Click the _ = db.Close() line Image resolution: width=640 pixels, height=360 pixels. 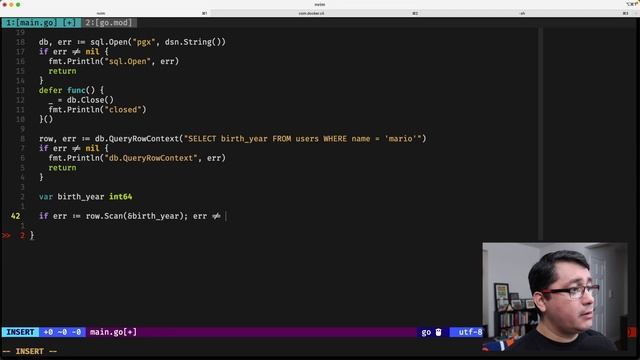[x=81, y=100]
